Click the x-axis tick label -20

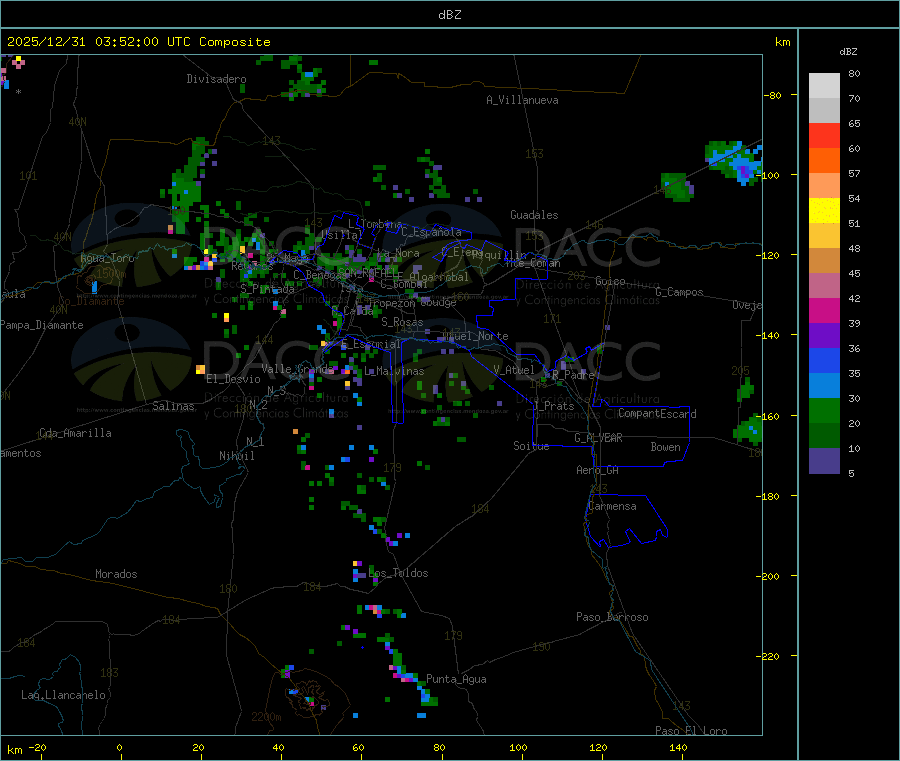tap(37, 747)
